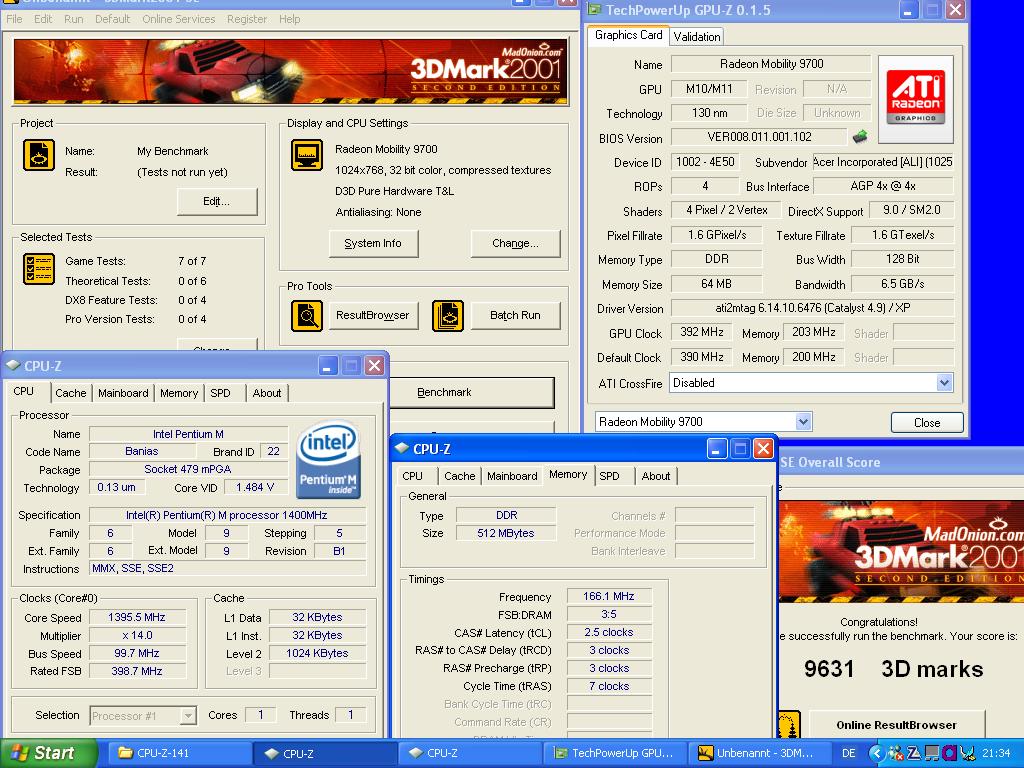Click the Change... display settings button

tap(515, 244)
